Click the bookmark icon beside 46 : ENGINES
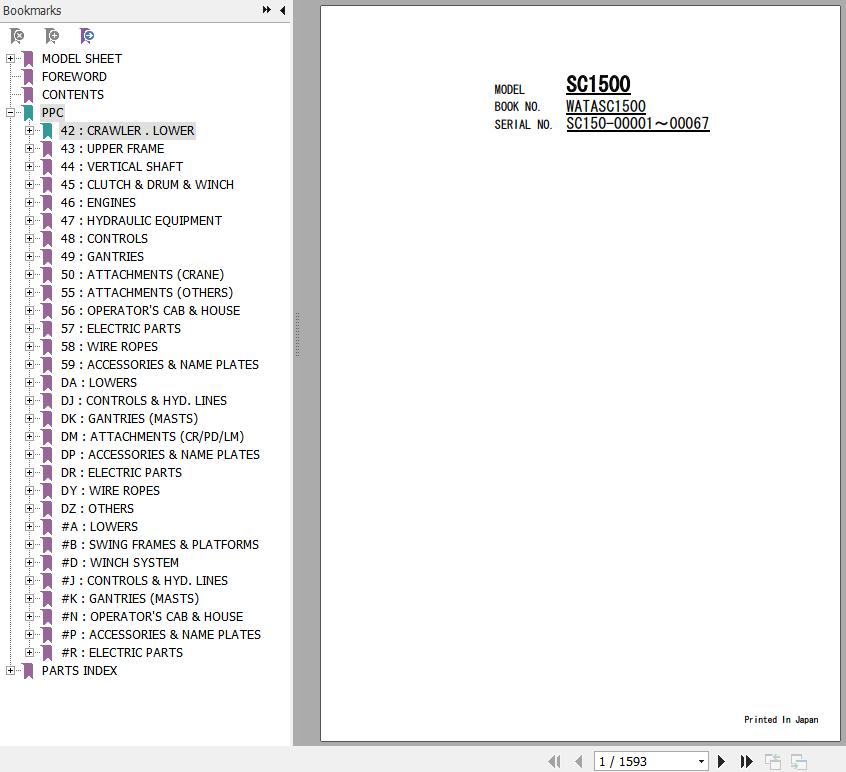 (x=47, y=202)
